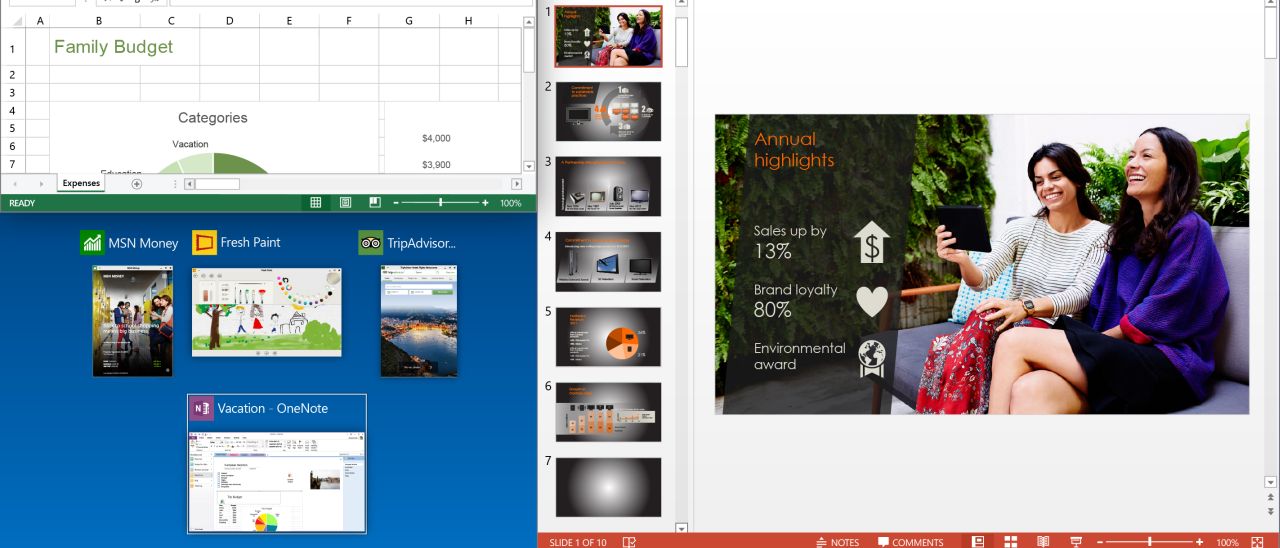The image size is (1280, 548).
Task: Click the $3,900 axis label
Action: click(x=436, y=165)
